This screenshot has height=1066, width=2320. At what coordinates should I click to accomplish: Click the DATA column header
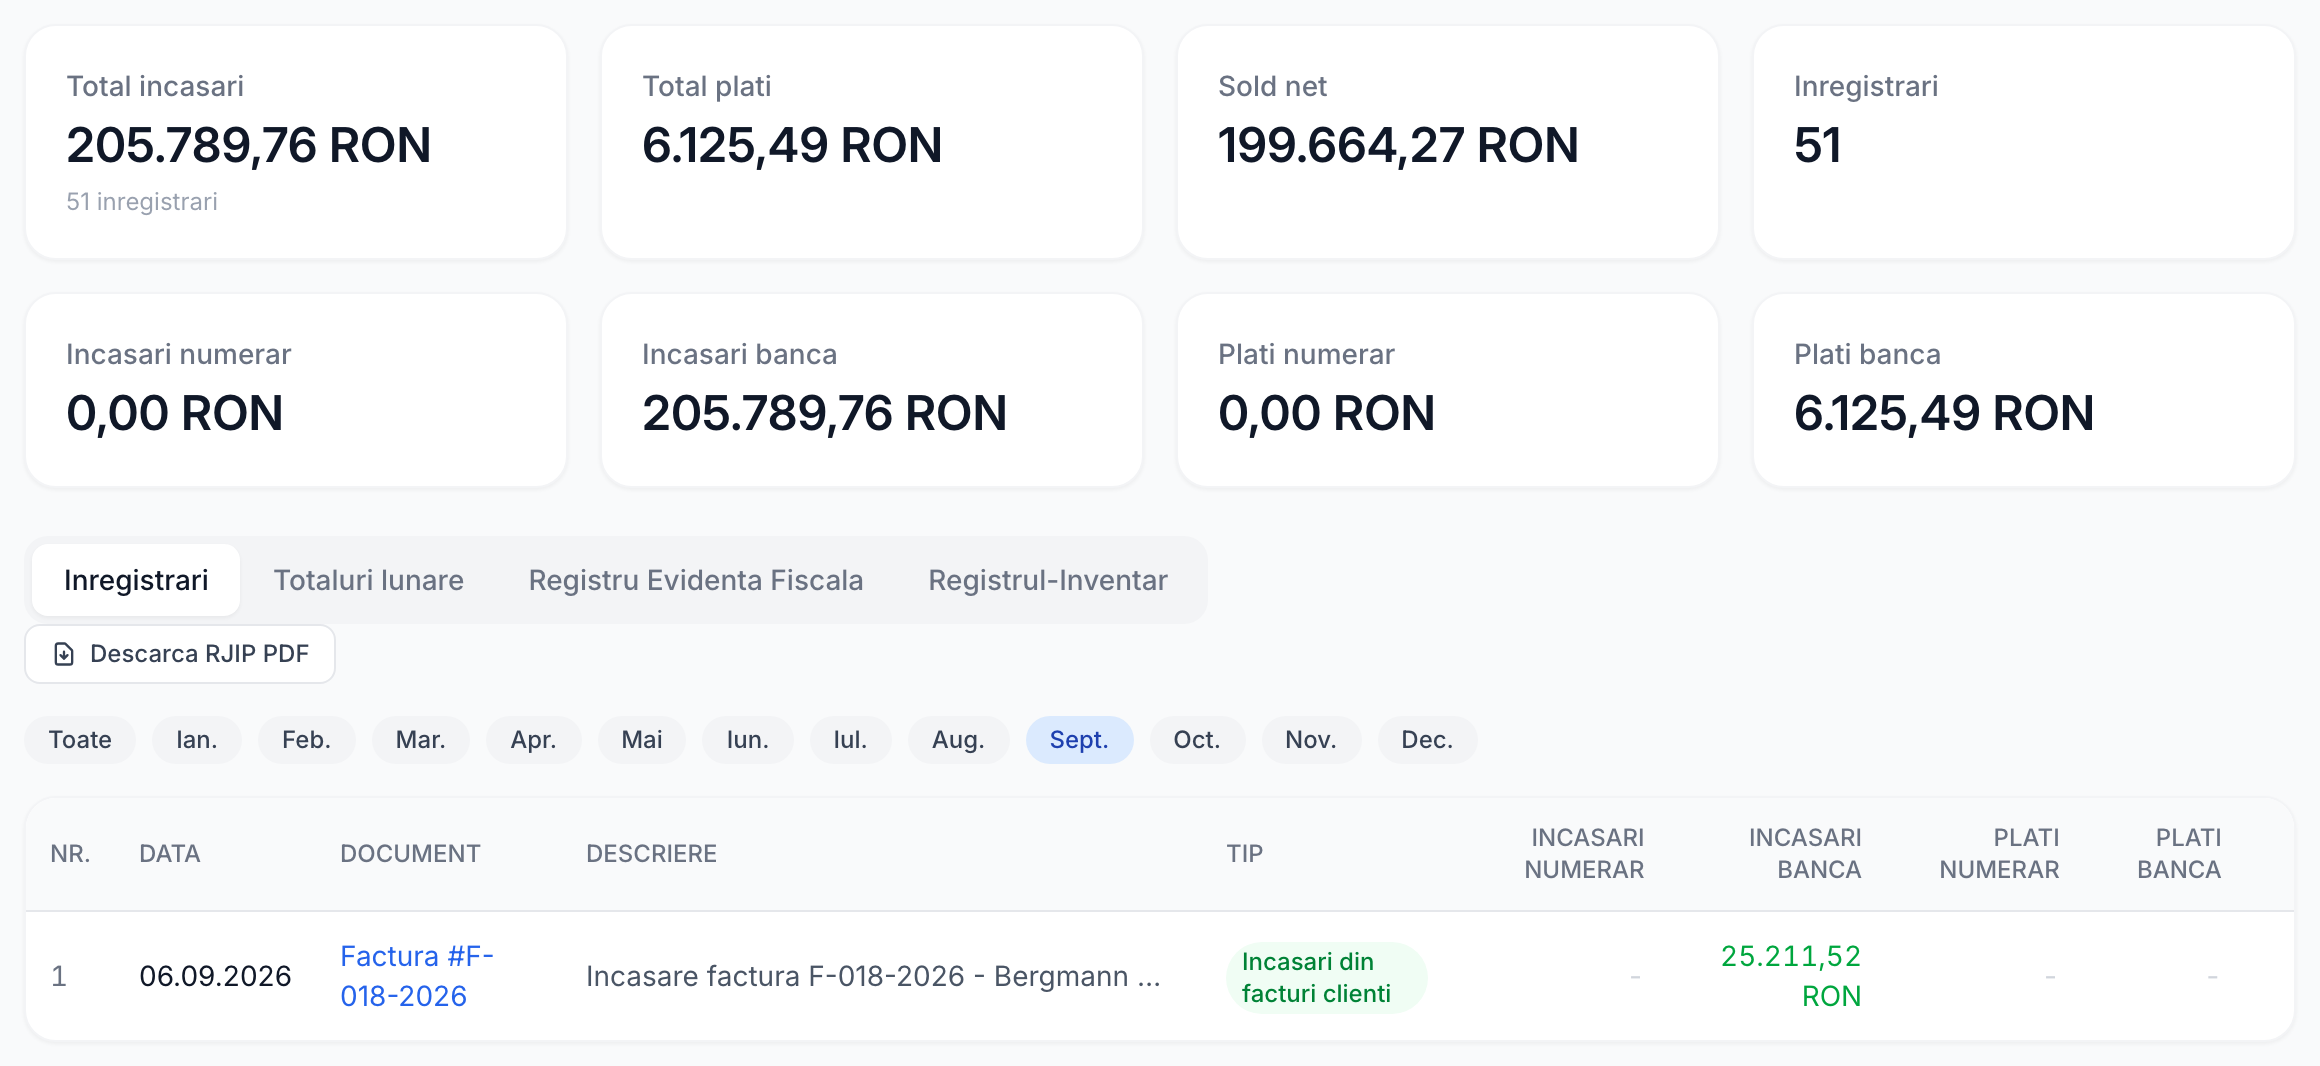pos(170,854)
